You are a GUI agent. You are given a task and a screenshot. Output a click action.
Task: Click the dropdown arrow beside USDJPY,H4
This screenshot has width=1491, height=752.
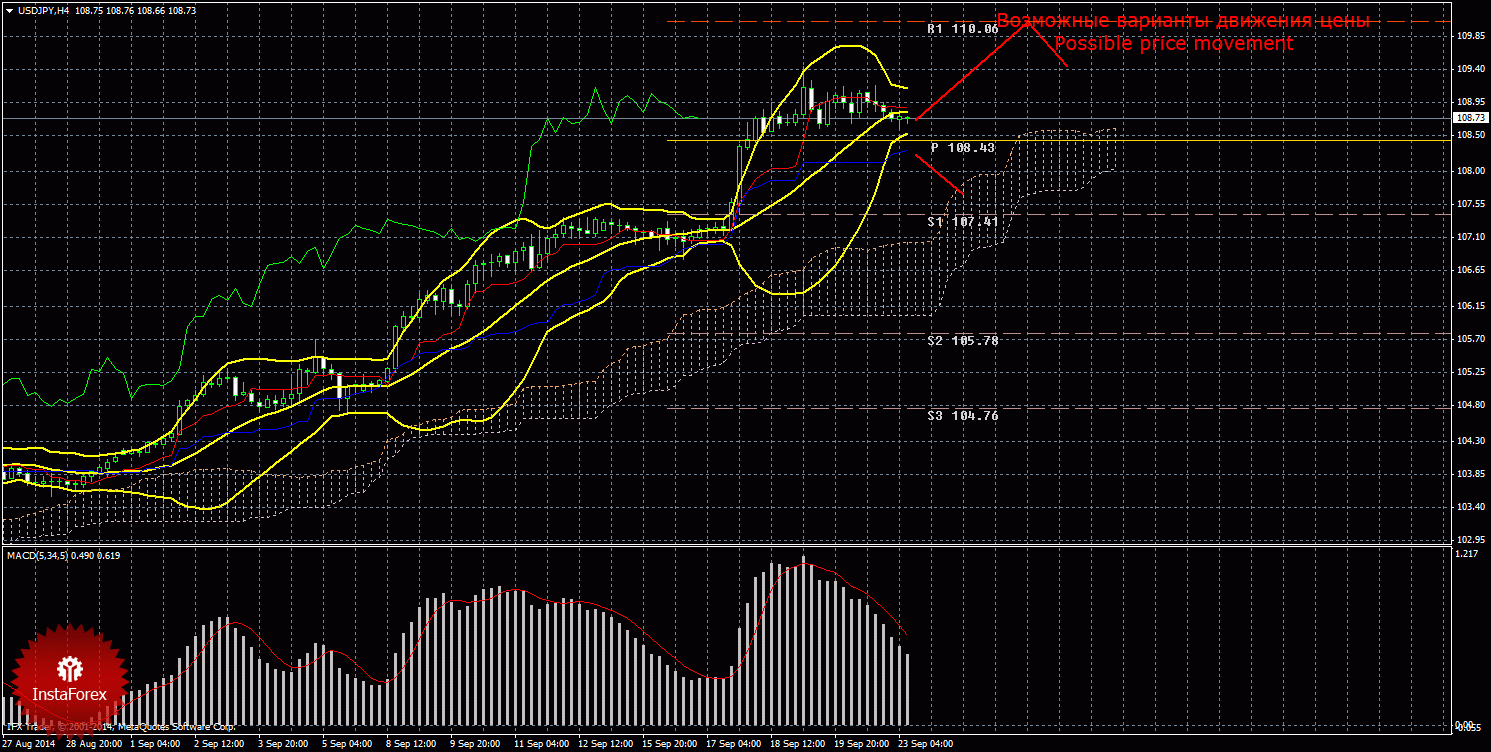(x=8, y=9)
